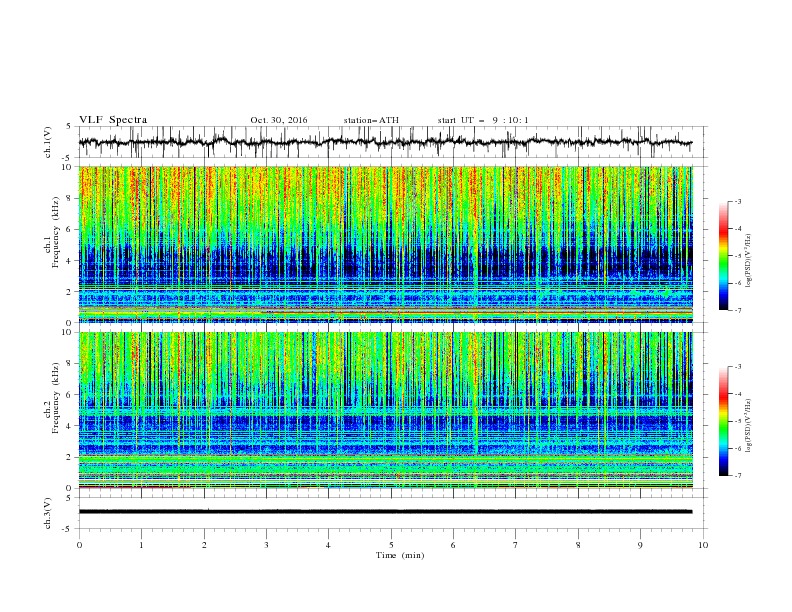Click the "start UT = 9 :10: 1" text

click(x=483, y=120)
